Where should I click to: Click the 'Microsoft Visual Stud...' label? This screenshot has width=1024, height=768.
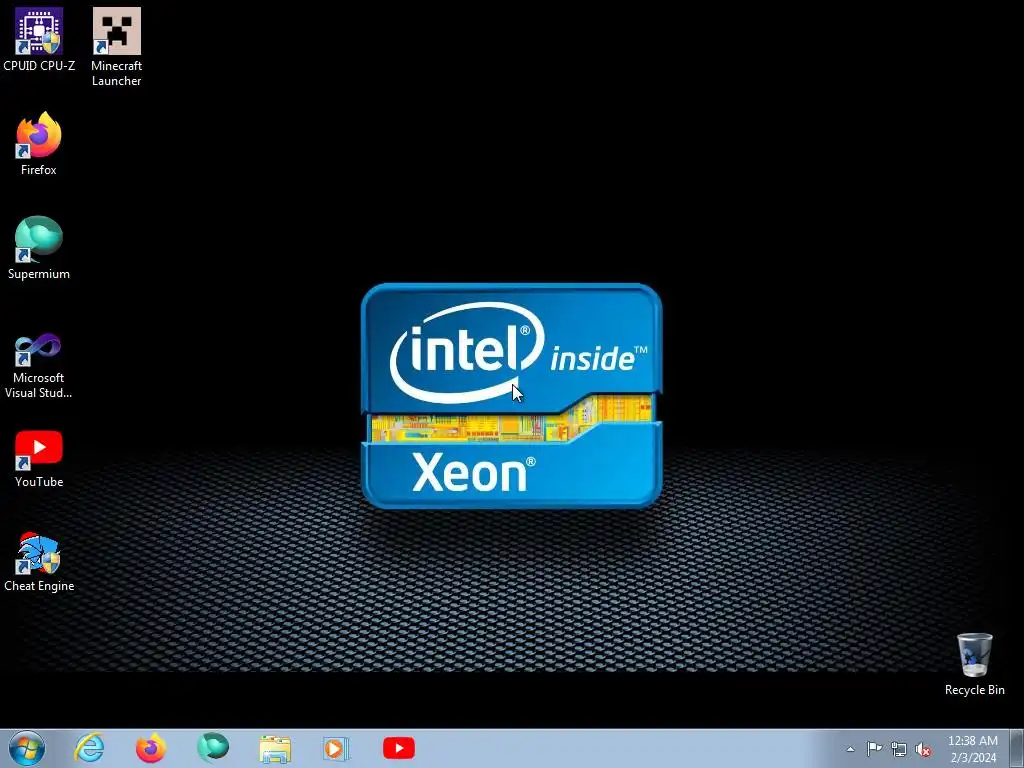[39, 385]
